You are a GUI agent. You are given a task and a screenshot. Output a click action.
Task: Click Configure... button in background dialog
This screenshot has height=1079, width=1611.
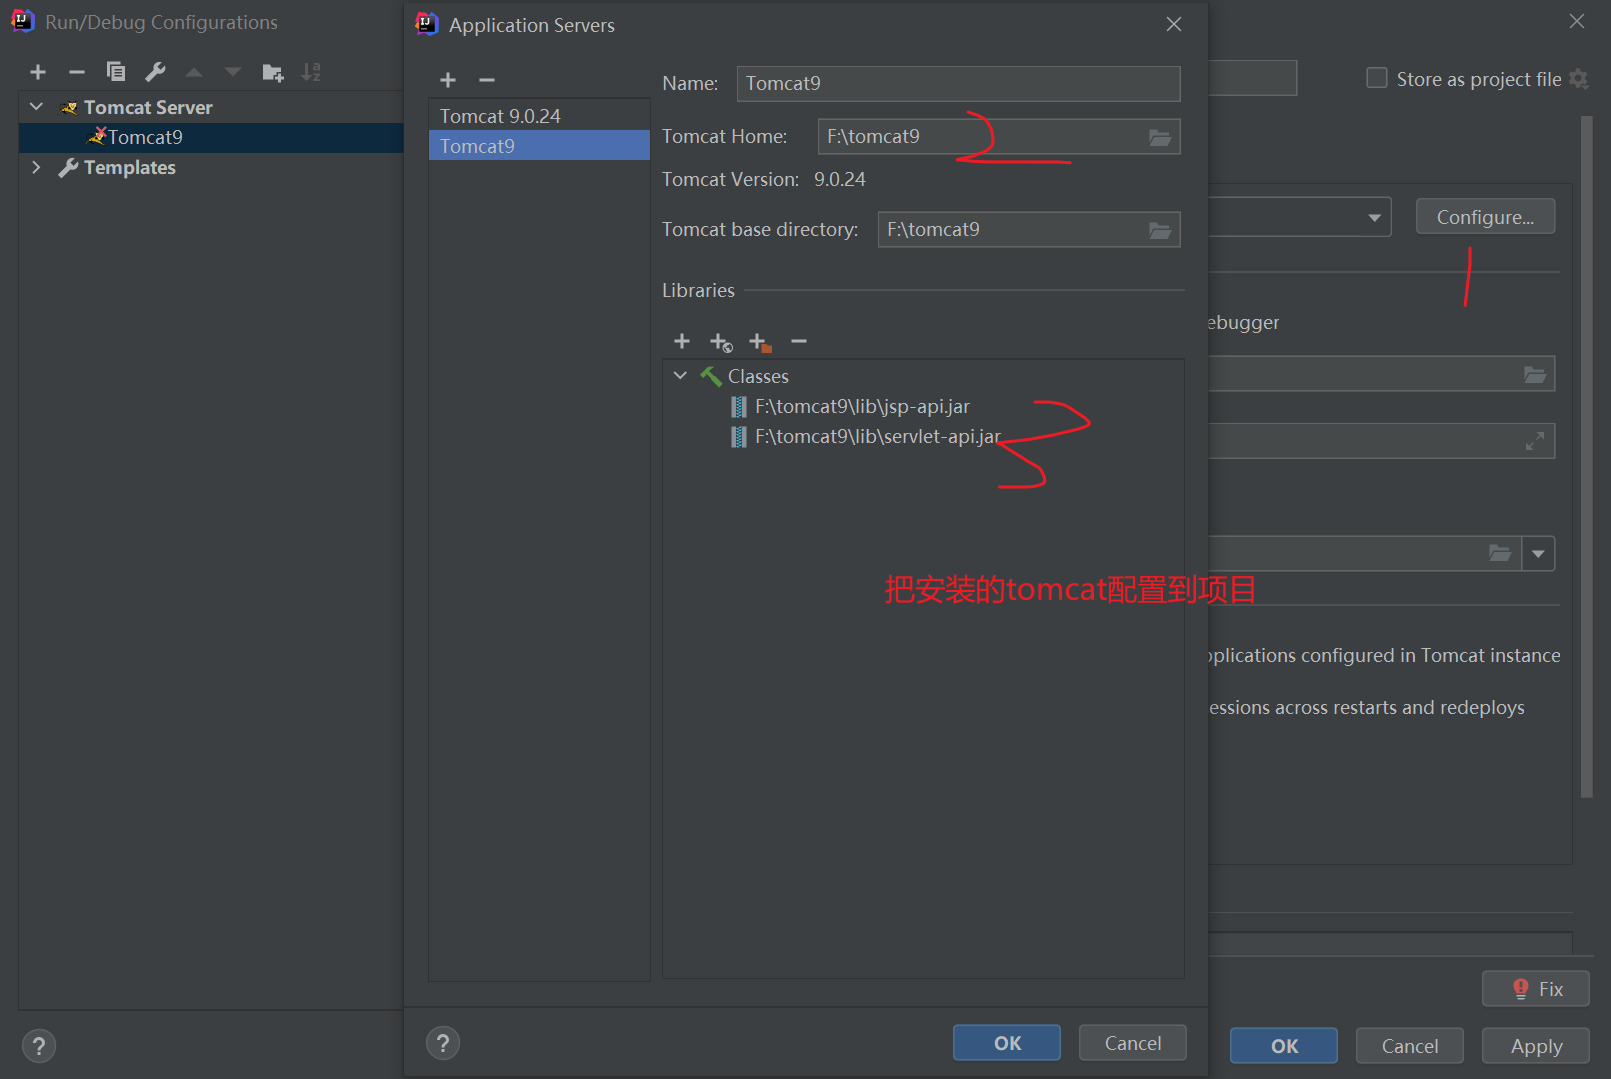[1485, 217]
